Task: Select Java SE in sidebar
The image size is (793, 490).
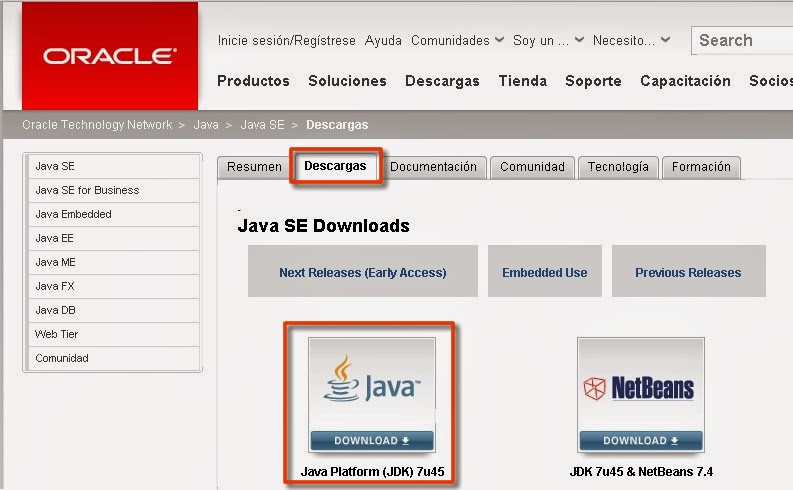Action: (x=114, y=166)
